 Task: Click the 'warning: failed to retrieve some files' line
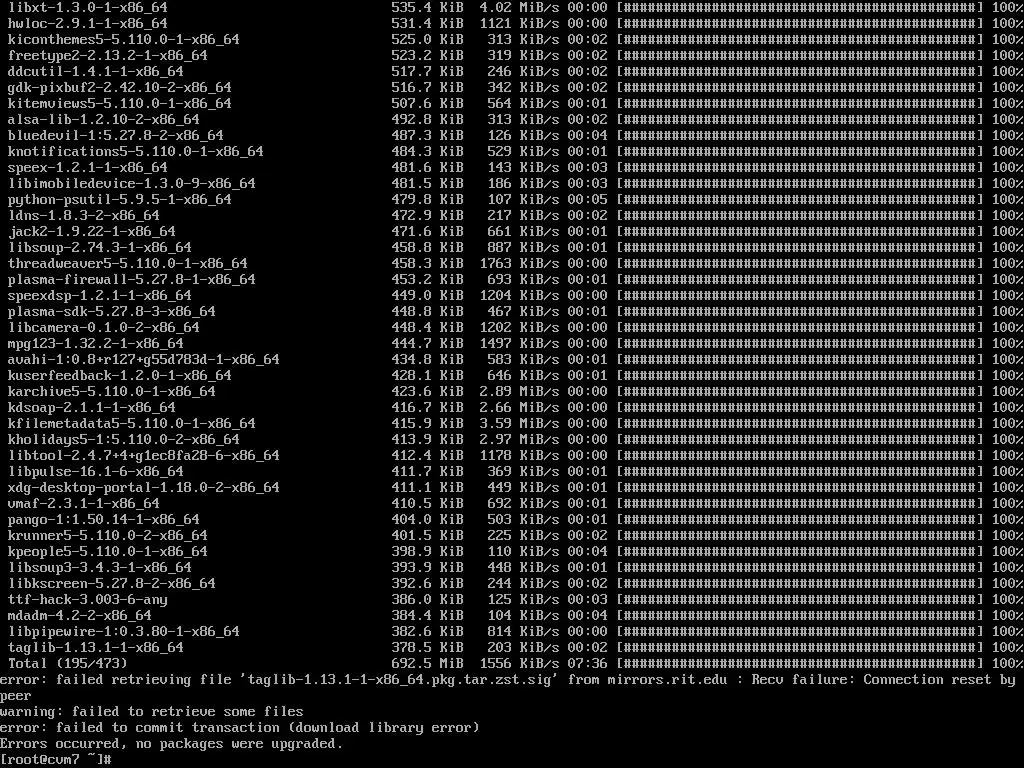(x=152, y=712)
